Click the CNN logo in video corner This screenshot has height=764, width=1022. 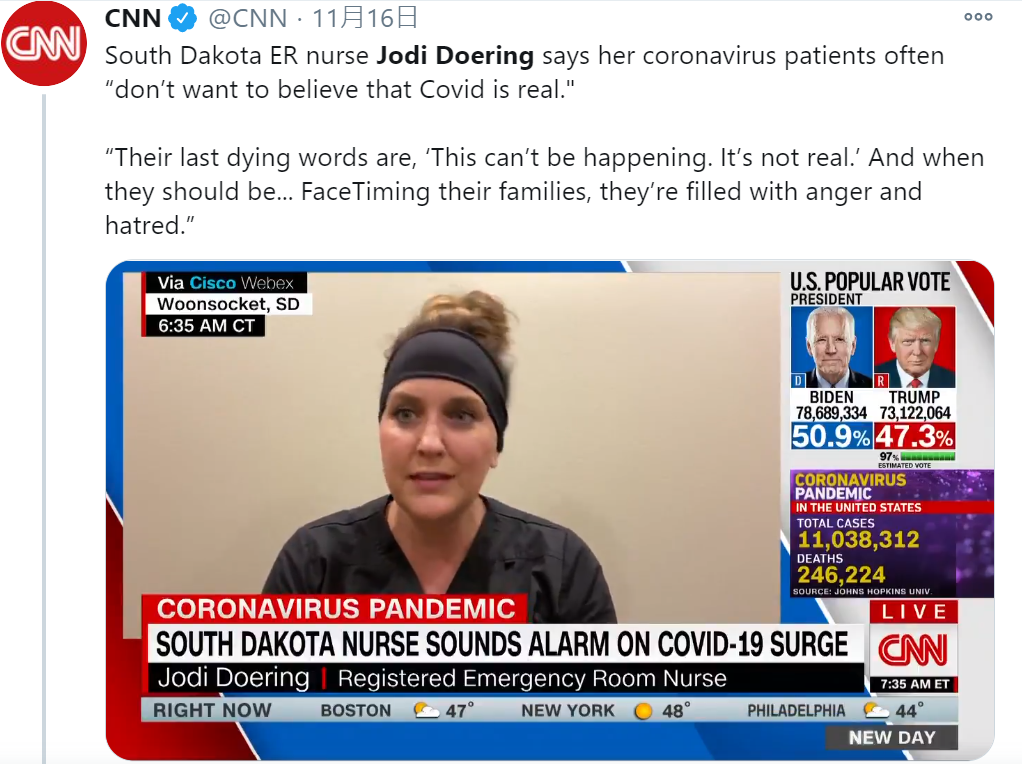913,650
